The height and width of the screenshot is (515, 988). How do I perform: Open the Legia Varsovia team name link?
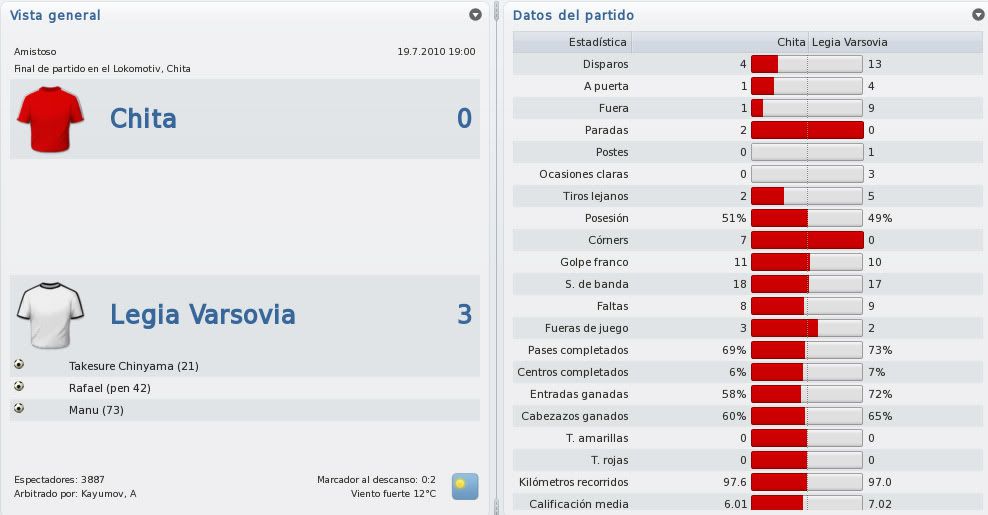pos(203,314)
